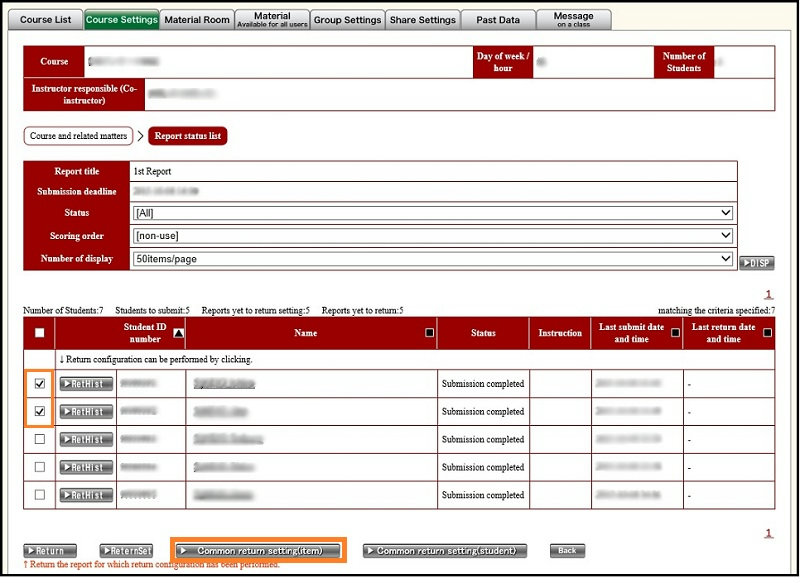Click Common return setting(student) button
Image resolution: width=800 pixels, height=583 pixels.
[x=444, y=551]
